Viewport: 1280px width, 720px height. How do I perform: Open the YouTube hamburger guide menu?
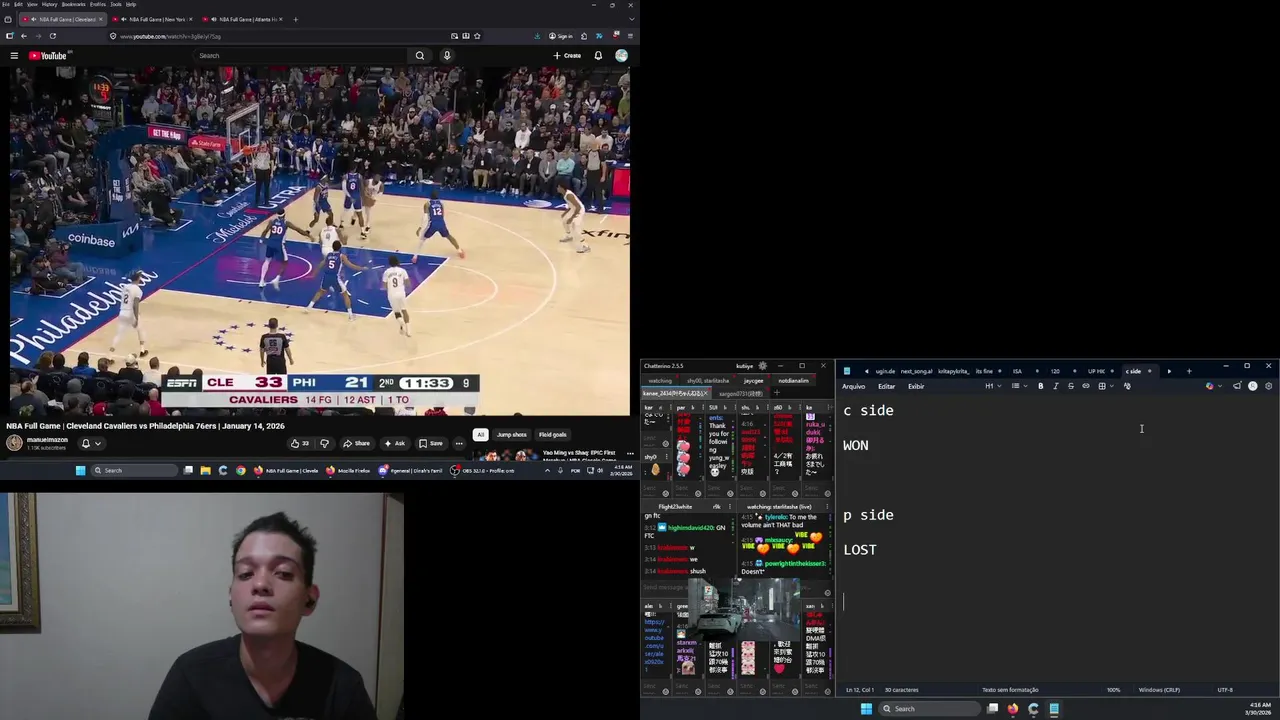[14, 56]
